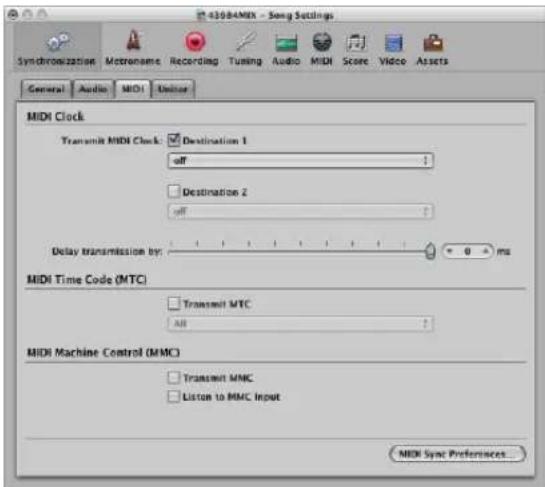
Task: Switch to the Audio sub-tab
Action: (x=93, y=89)
